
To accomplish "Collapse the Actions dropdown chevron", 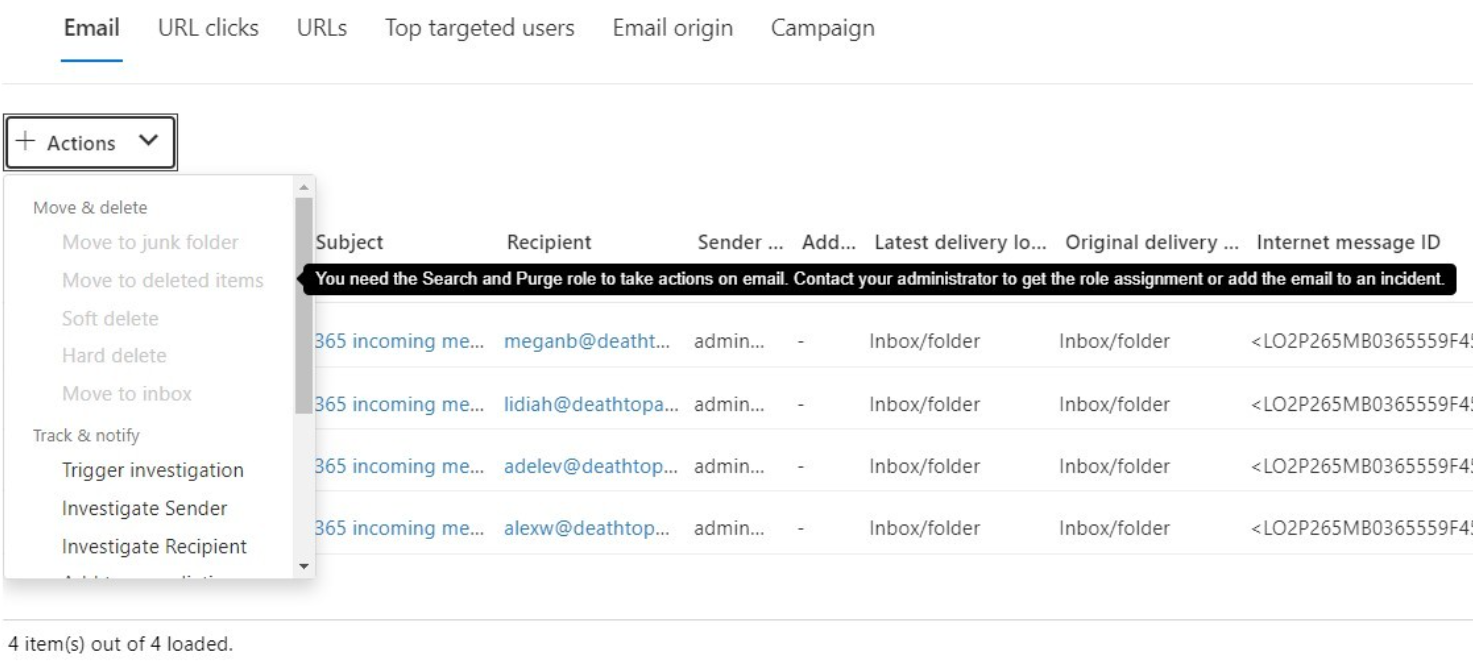I will pyautogui.click(x=148, y=142).
